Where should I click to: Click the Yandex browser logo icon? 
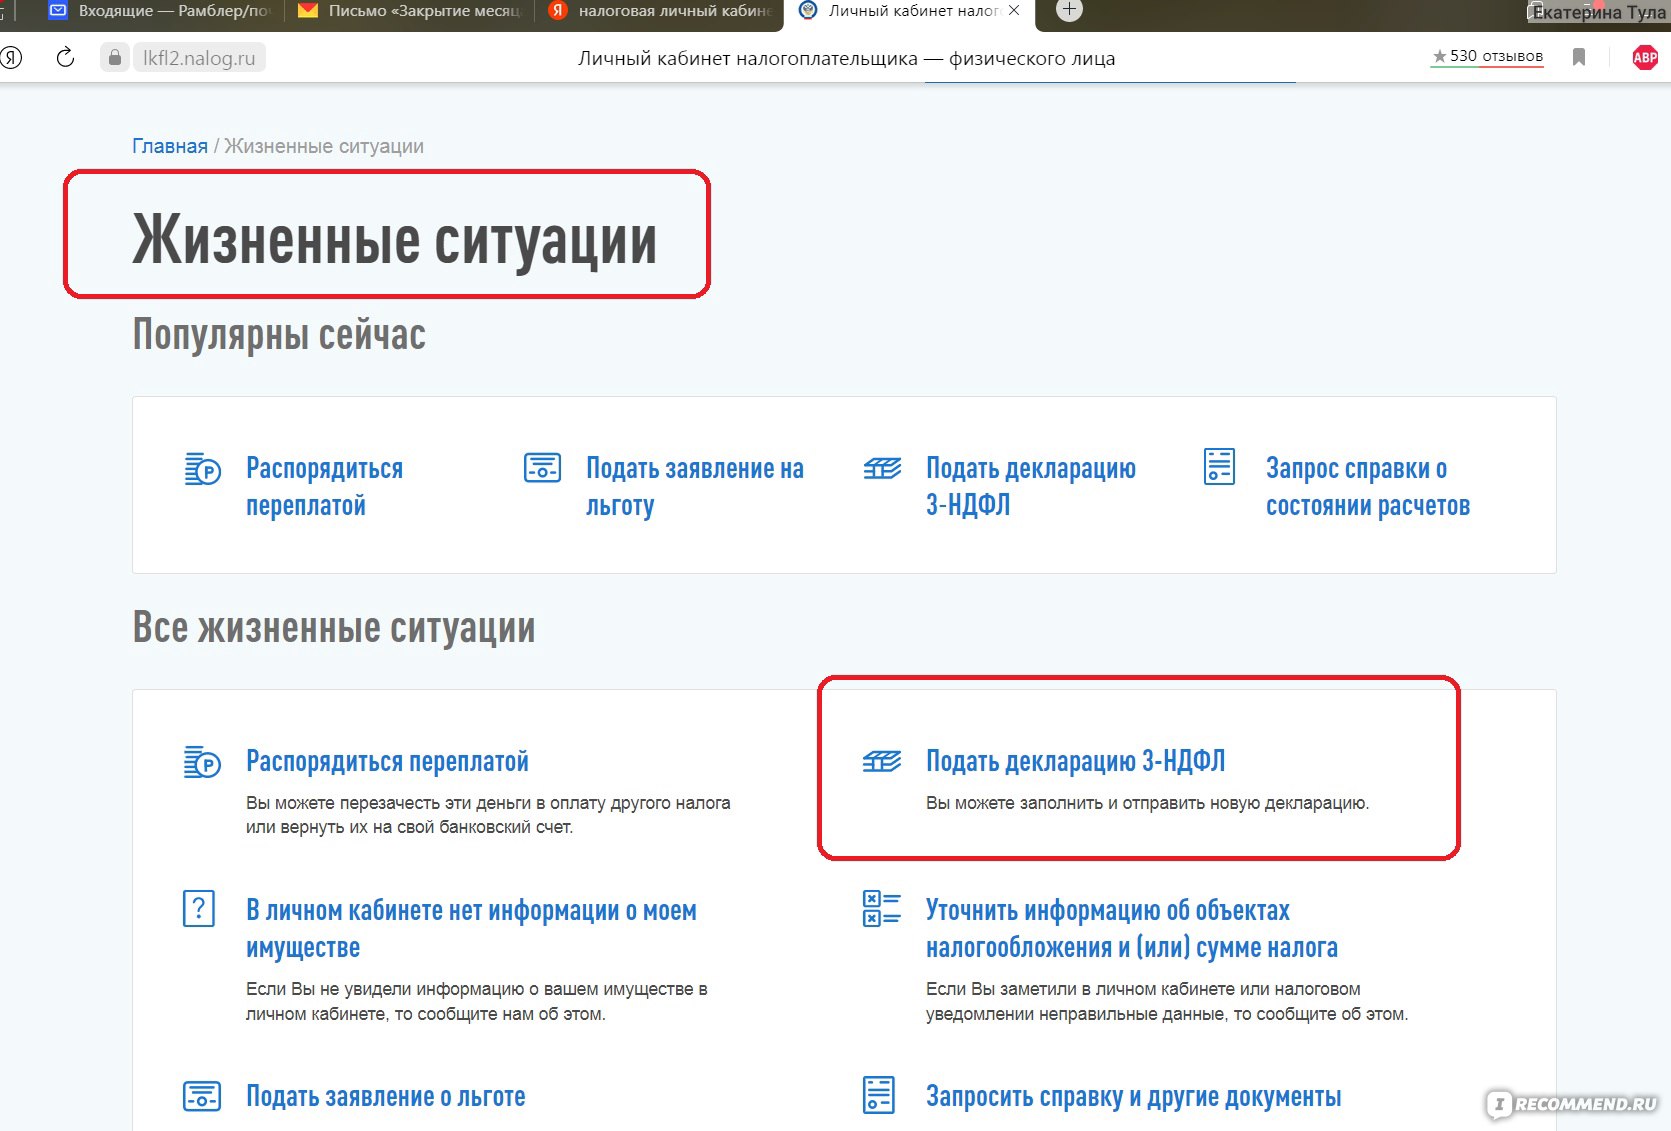pos(11,57)
